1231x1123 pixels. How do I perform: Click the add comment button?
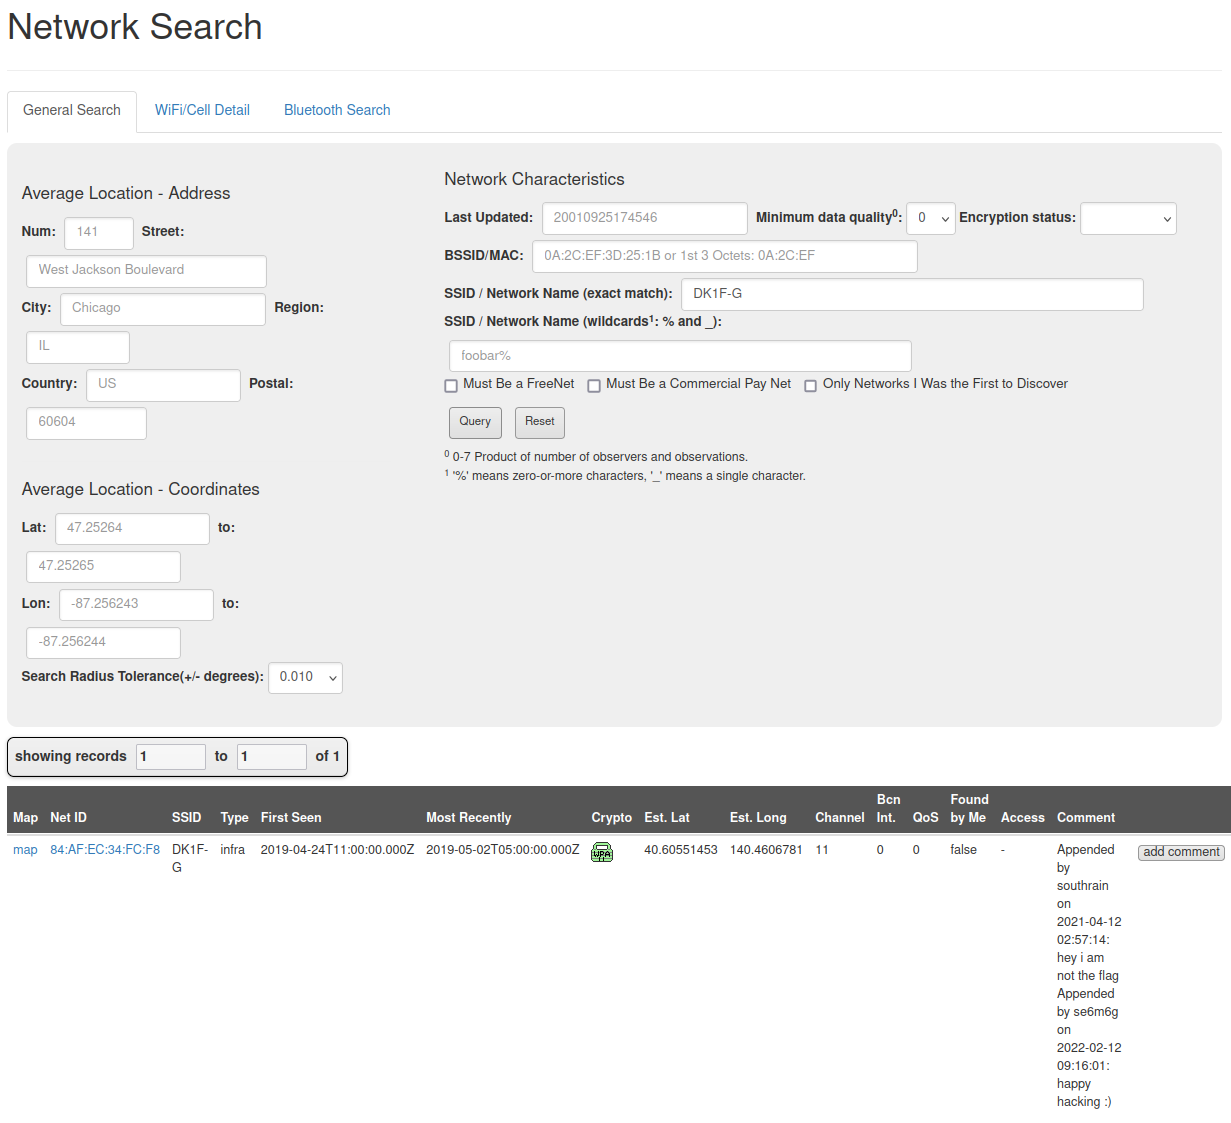click(1181, 852)
